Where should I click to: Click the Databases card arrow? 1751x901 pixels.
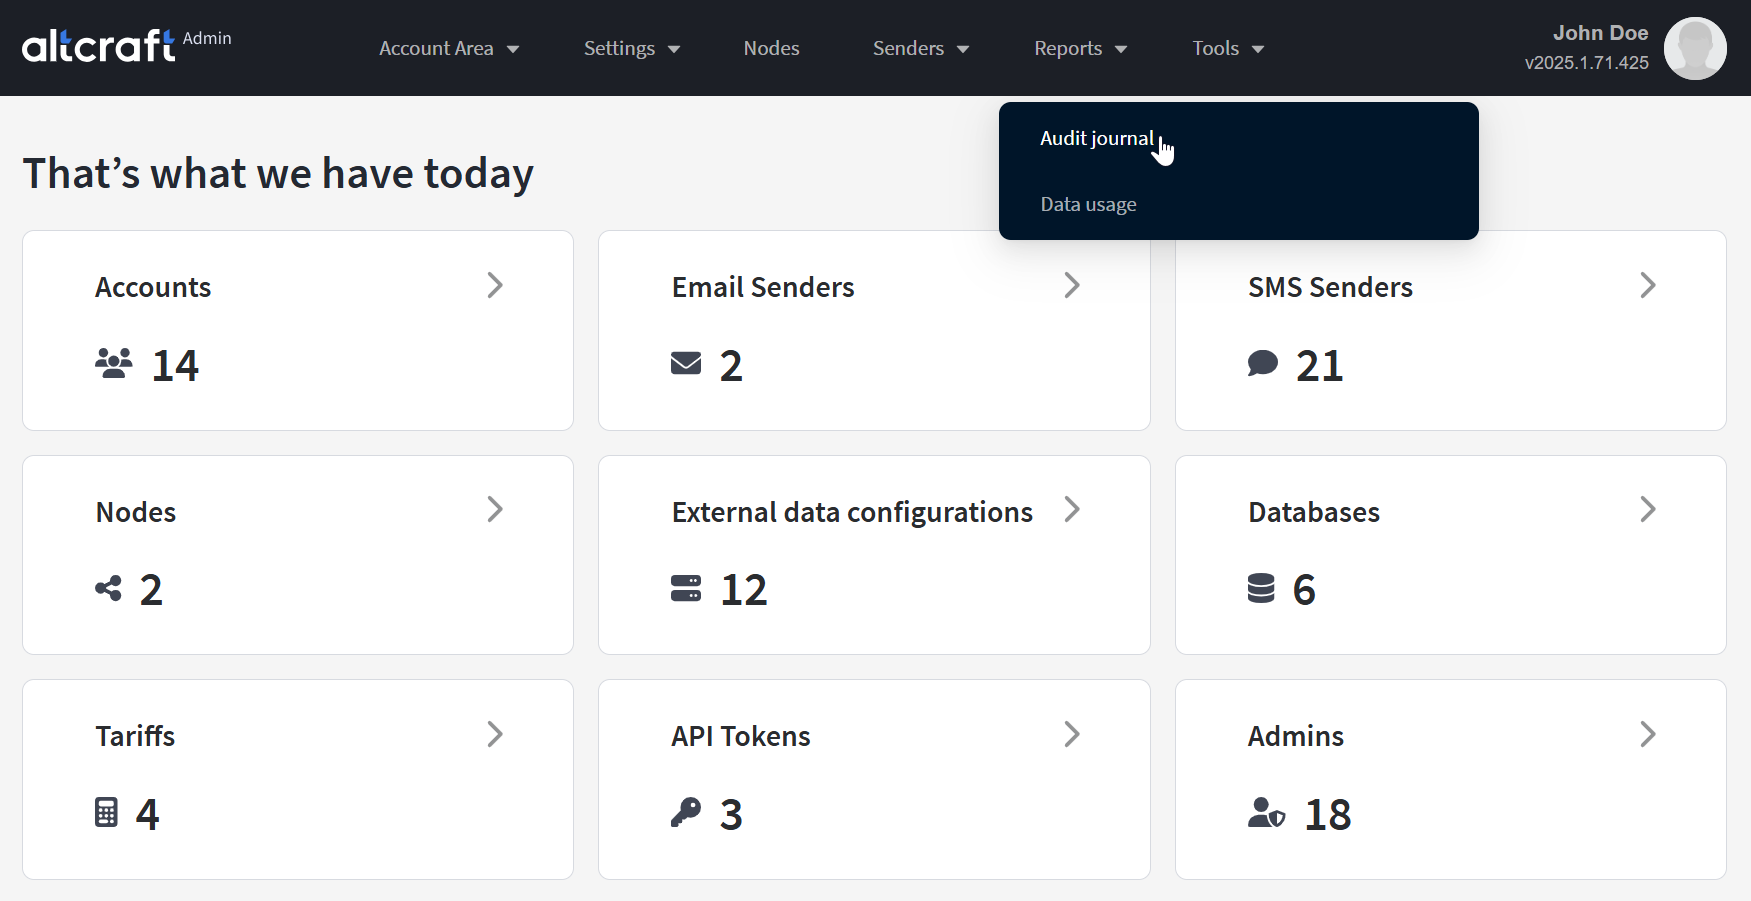pos(1647,510)
